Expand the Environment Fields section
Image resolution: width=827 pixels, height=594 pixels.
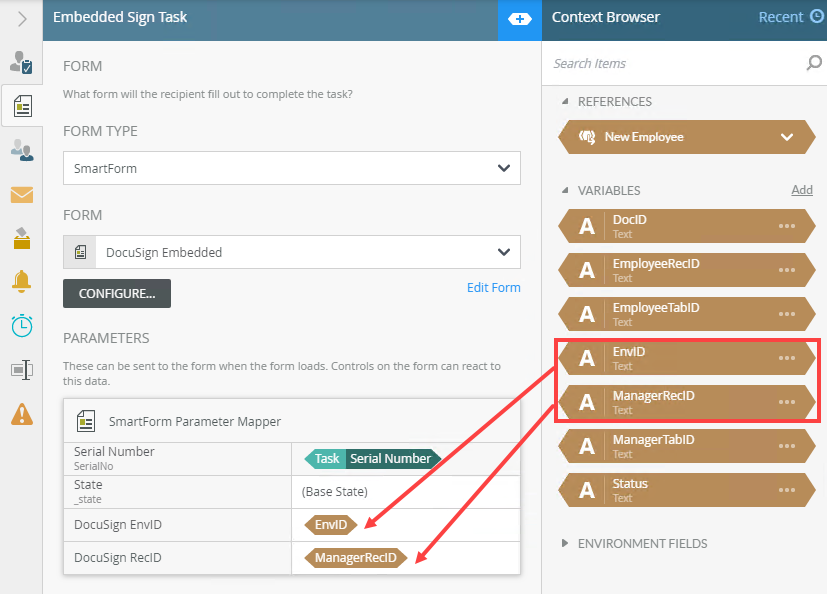642,544
